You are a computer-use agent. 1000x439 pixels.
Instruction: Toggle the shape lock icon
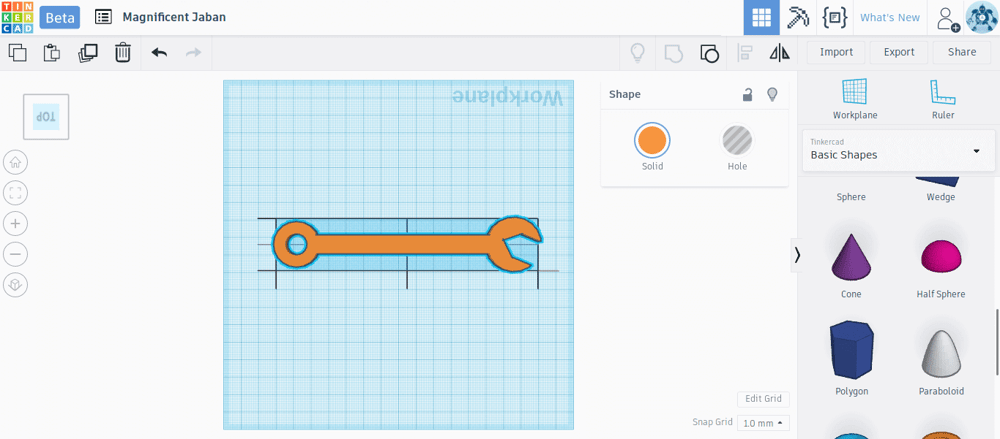[x=747, y=94]
